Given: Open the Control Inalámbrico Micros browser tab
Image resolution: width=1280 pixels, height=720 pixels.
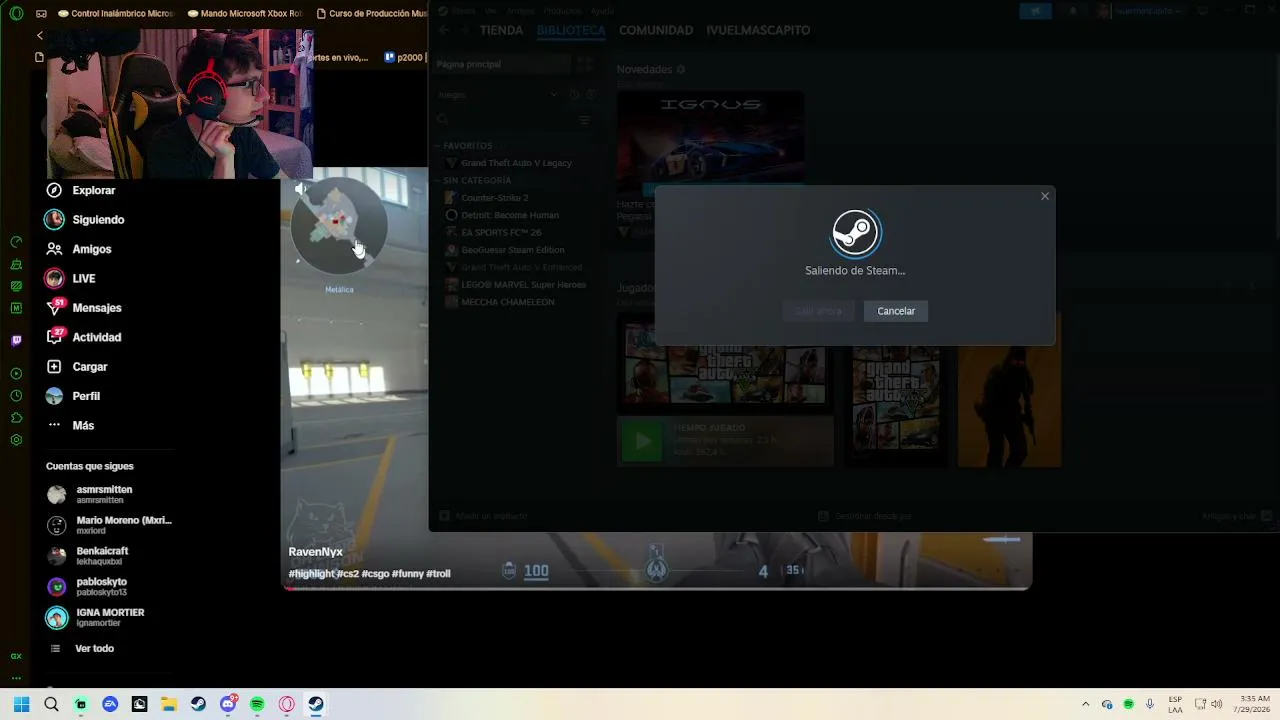Looking at the screenshot, I should pyautogui.click(x=116, y=14).
